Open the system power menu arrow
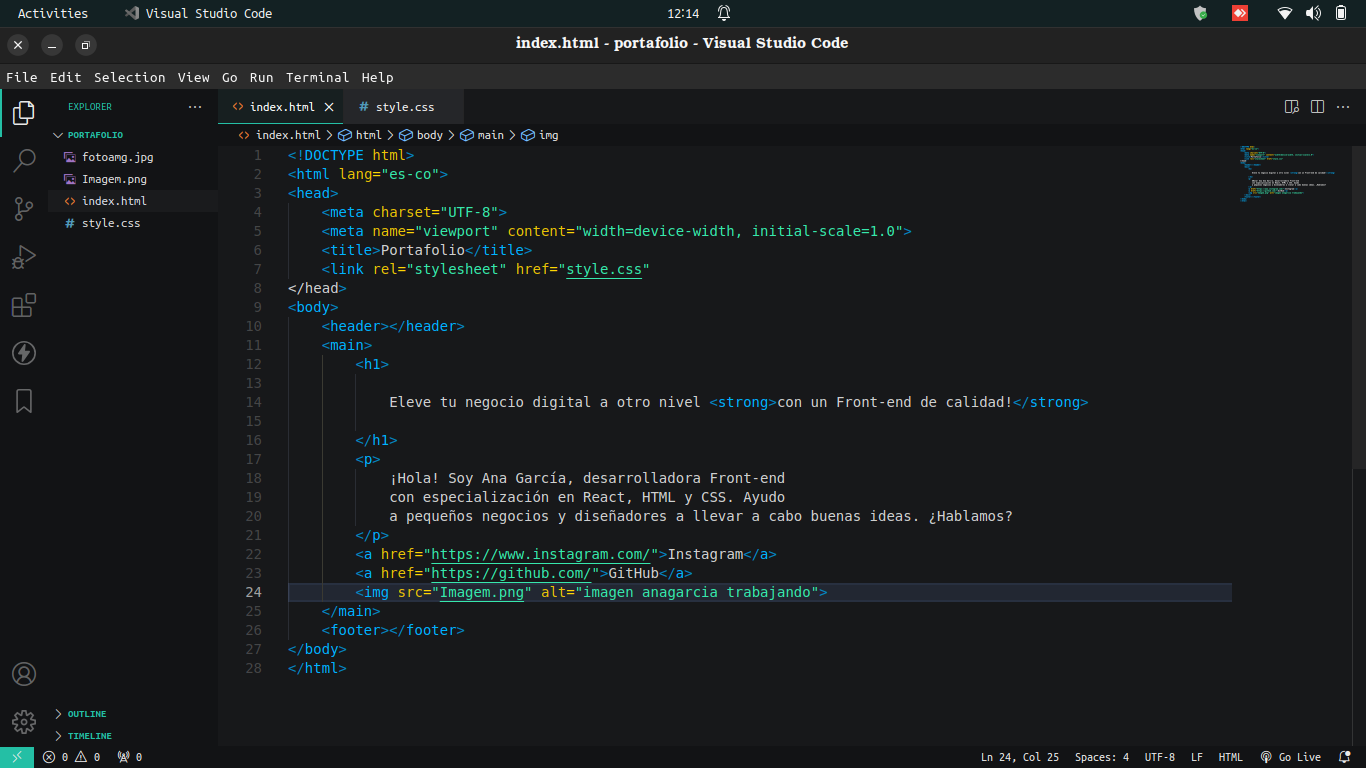 [1342, 13]
